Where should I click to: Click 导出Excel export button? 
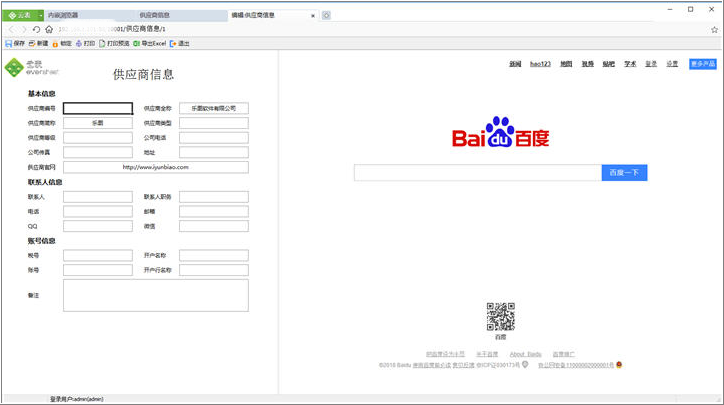pyautogui.click(x=150, y=43)
